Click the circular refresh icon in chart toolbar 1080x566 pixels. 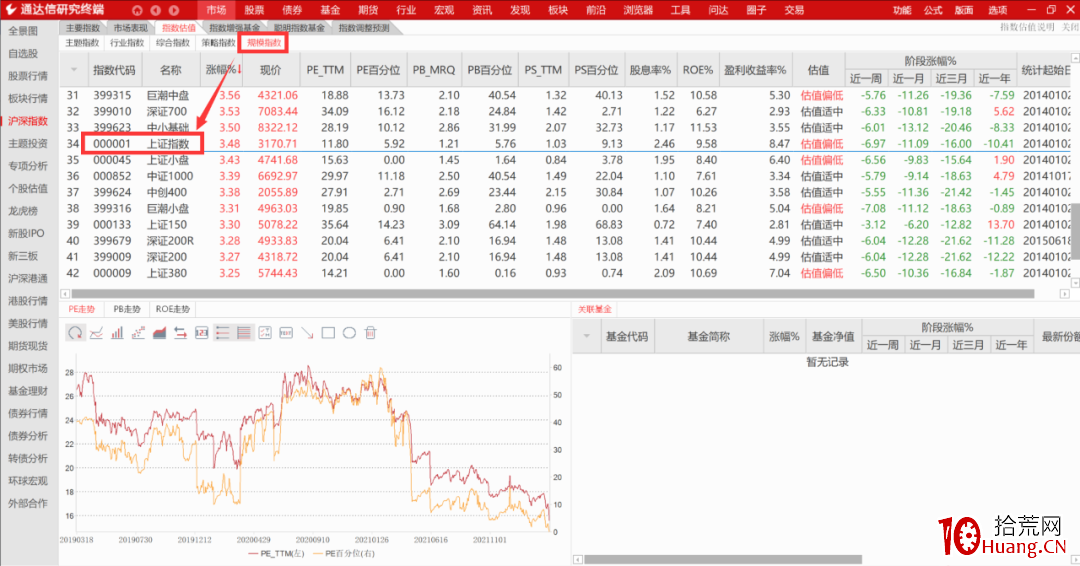pyautogui.click(x=75, y=333)
